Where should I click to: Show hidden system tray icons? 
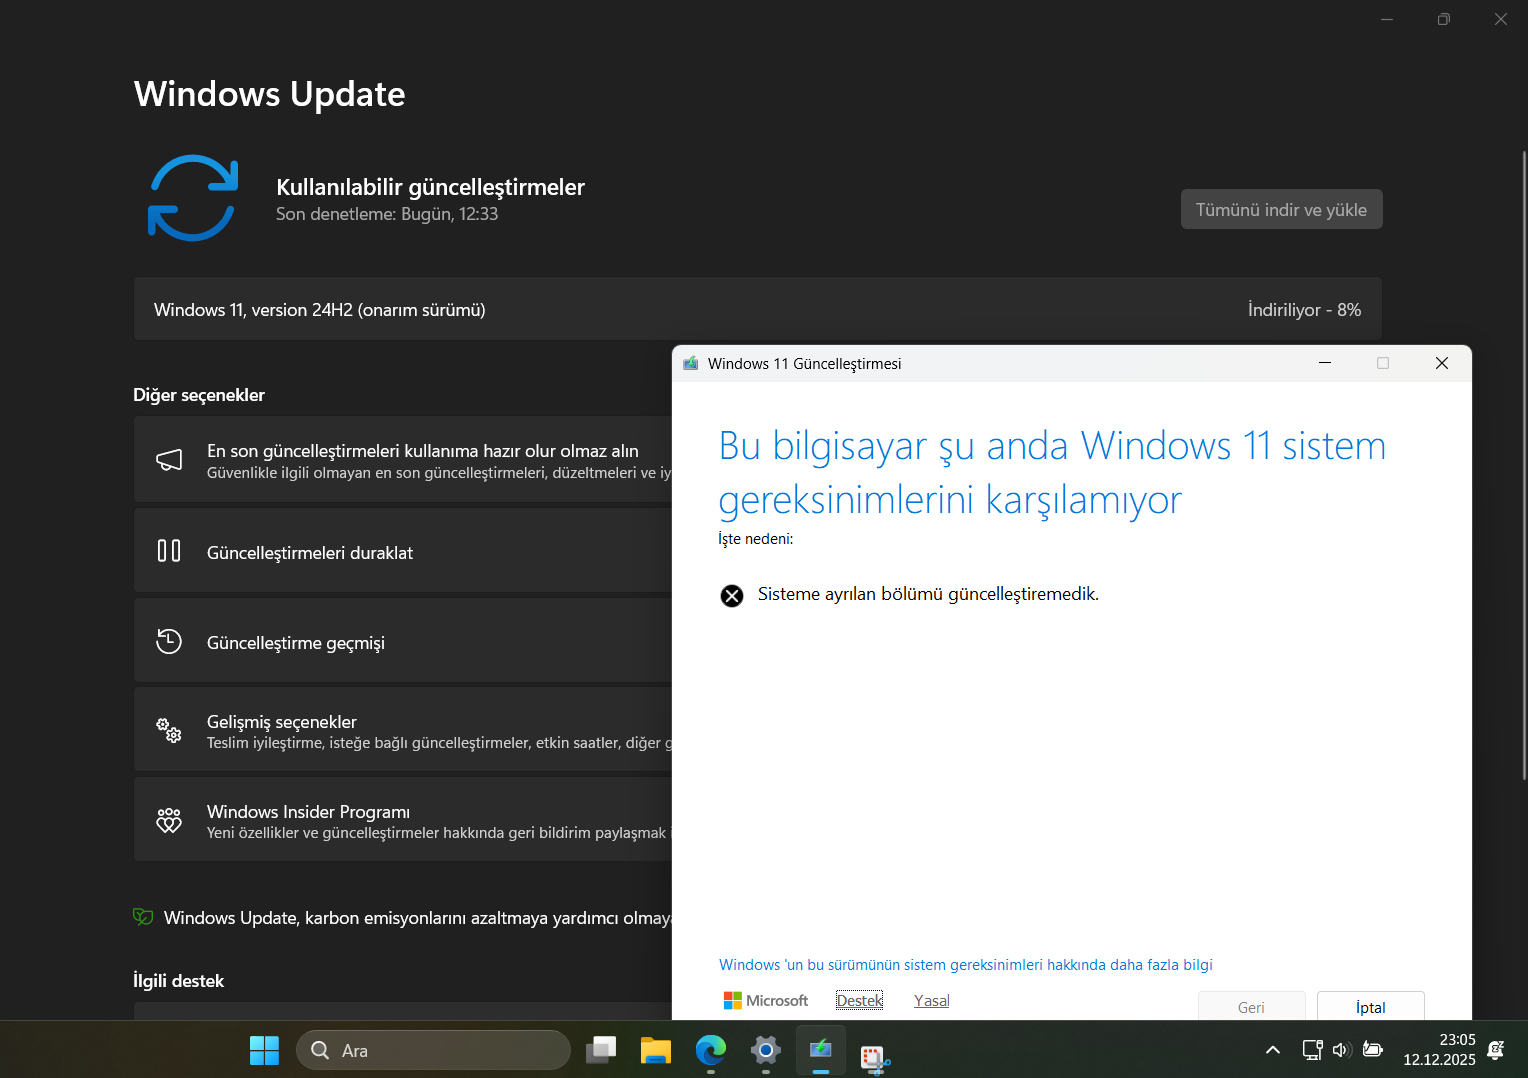[1273, 1050]
